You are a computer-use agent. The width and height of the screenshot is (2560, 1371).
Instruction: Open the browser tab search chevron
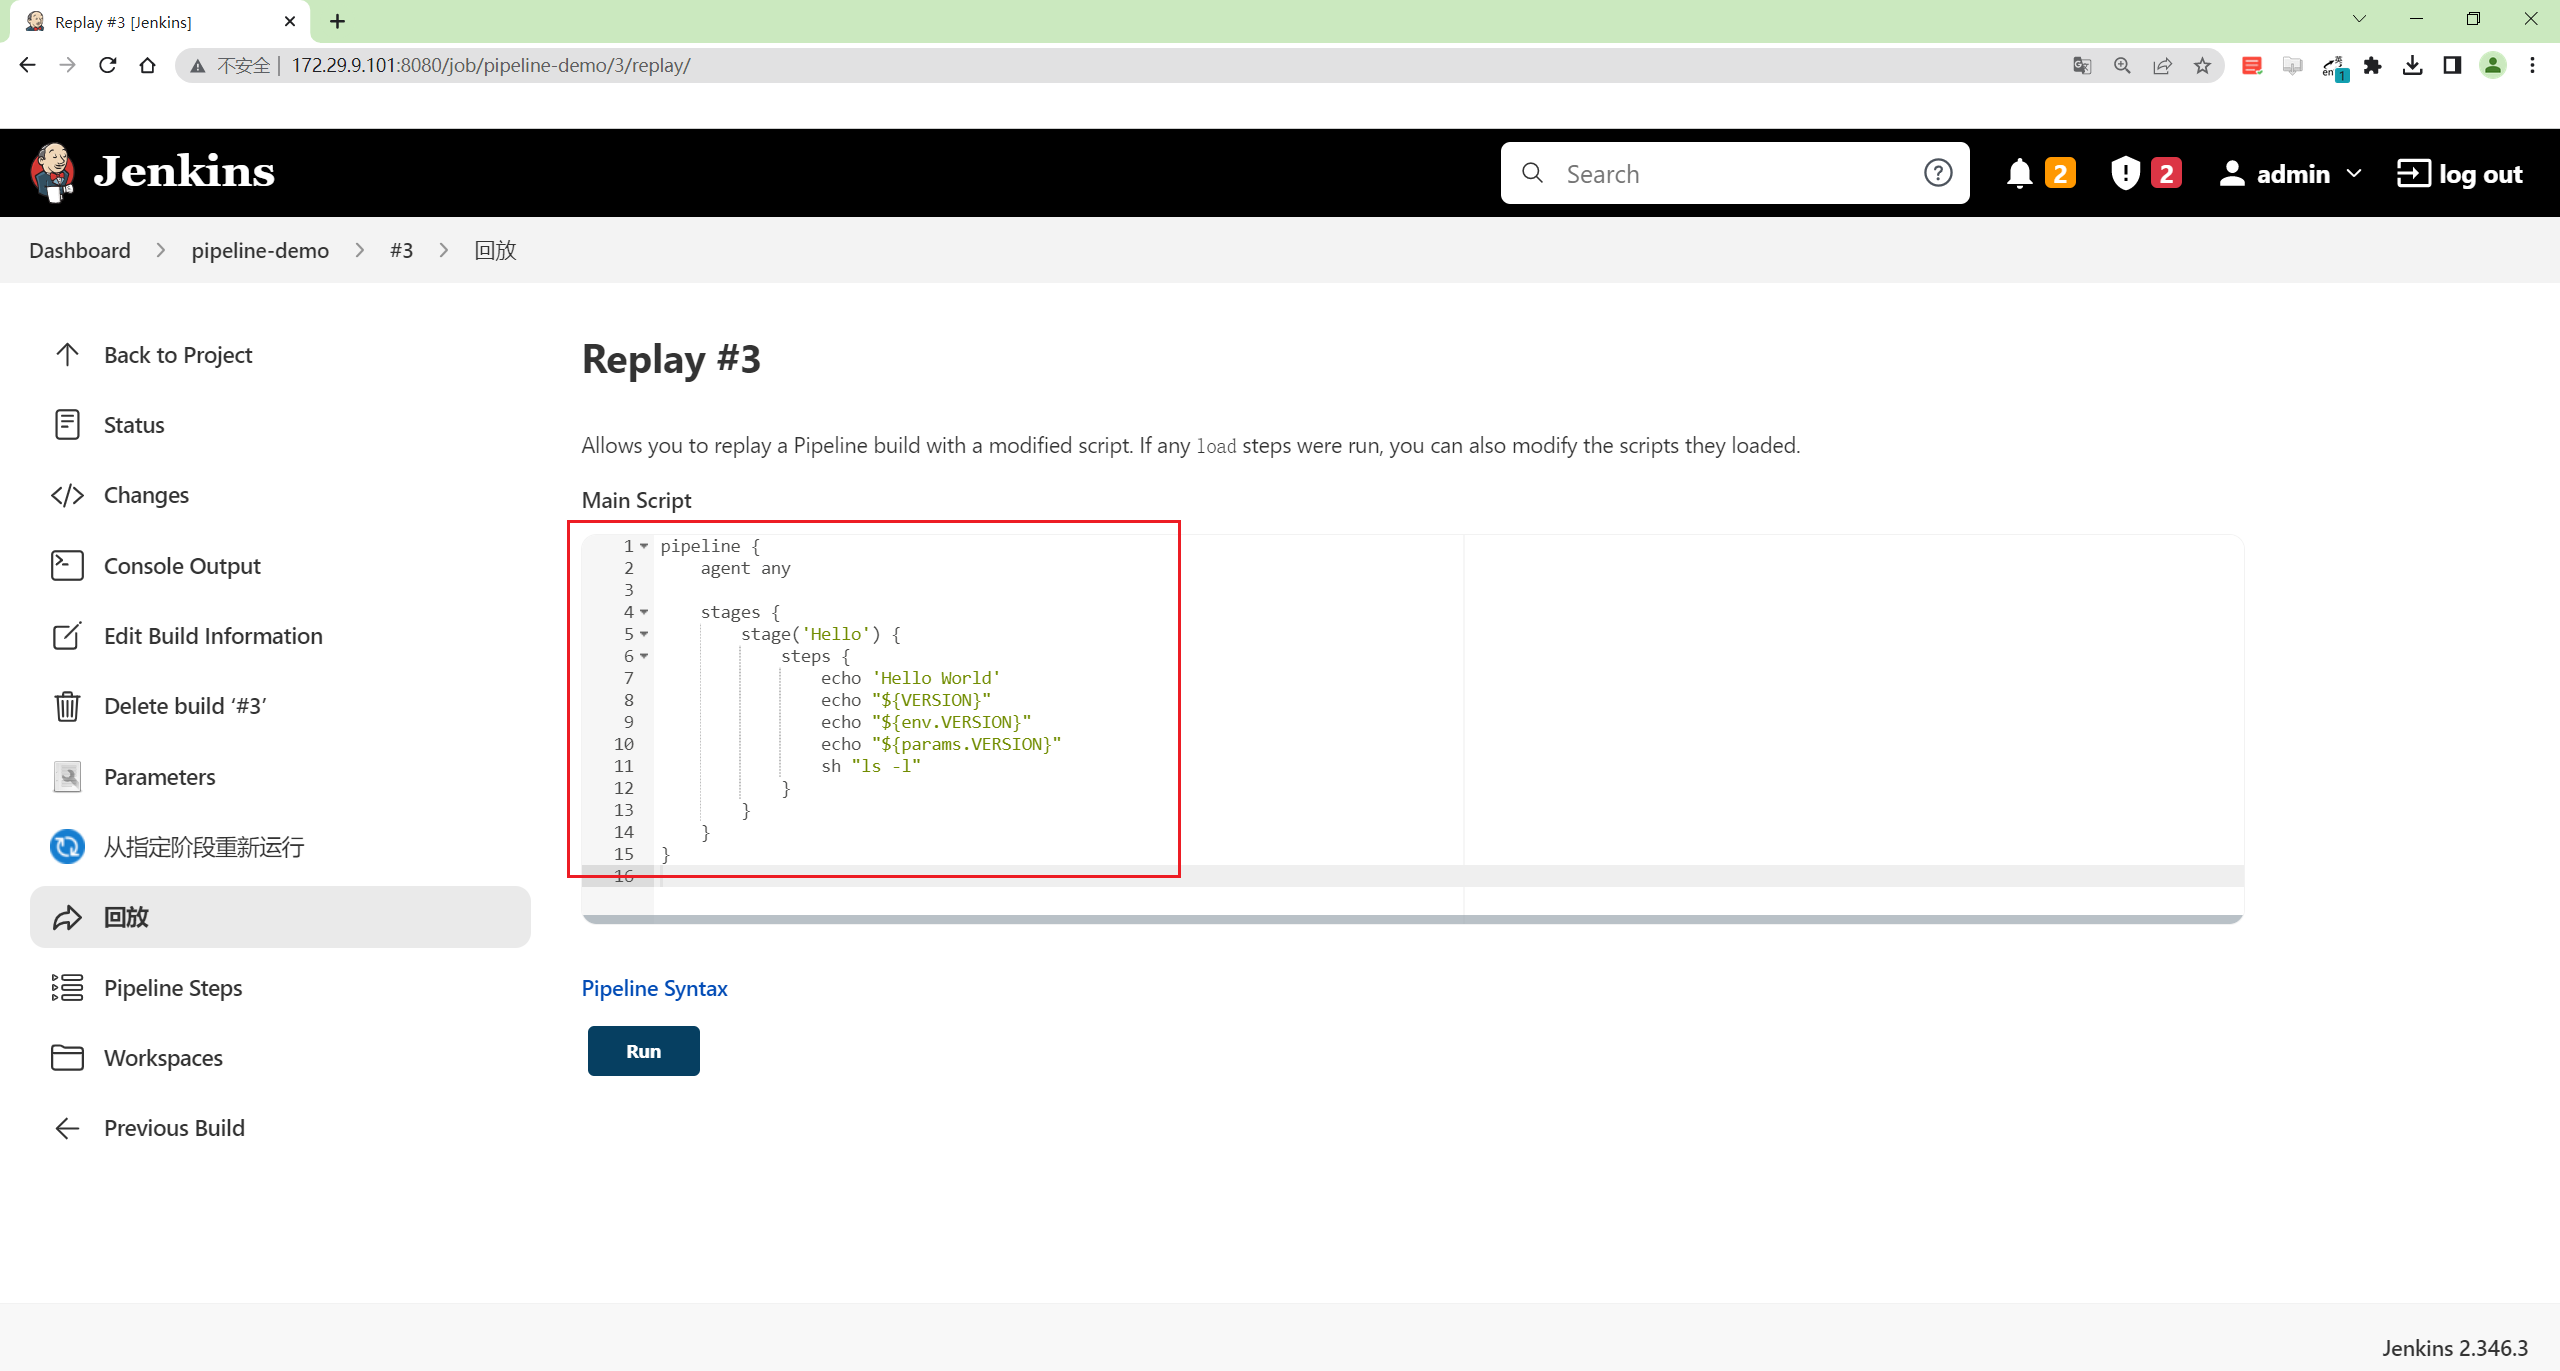pos(2359,19)
